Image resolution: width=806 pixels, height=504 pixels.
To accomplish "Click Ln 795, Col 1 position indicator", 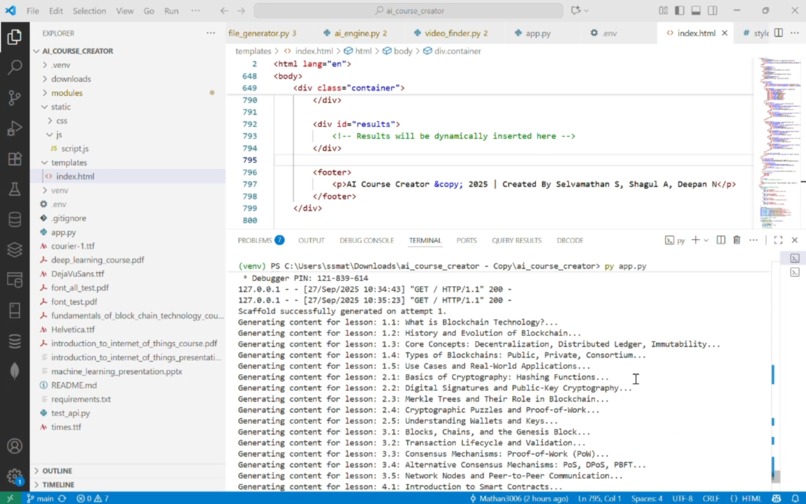I will point(600,498).
